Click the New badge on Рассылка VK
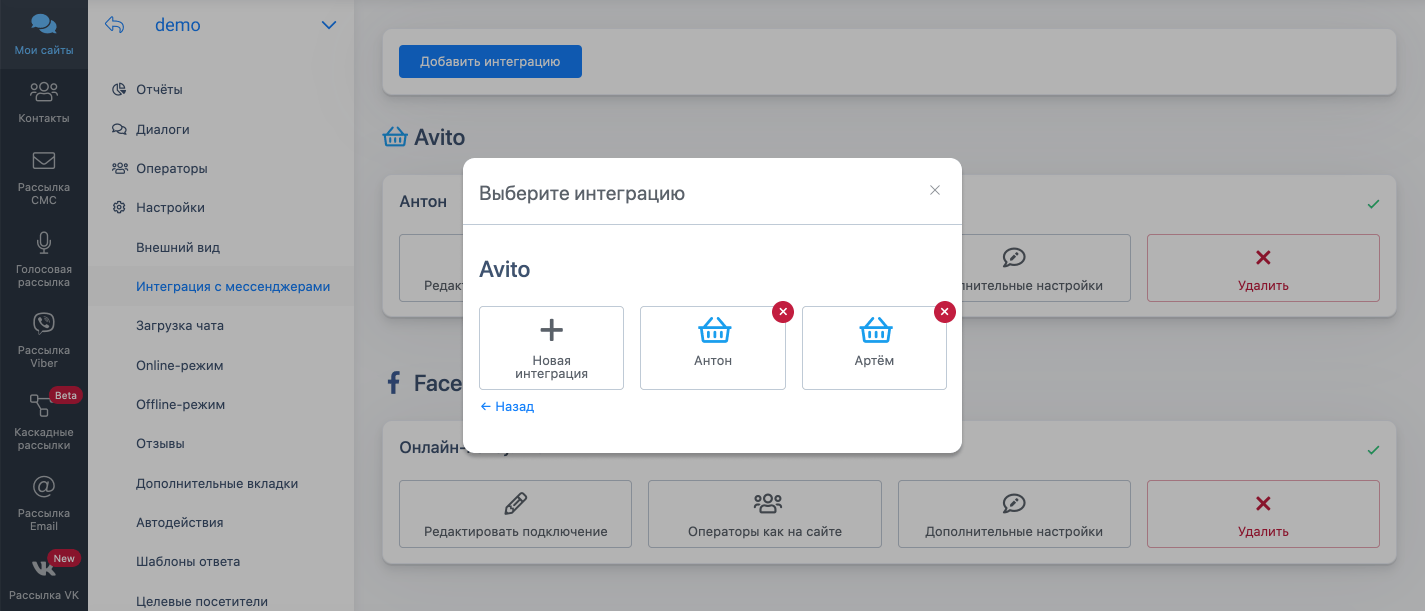The height and width of the screenshot is (611, 1425). pos(65,558)
